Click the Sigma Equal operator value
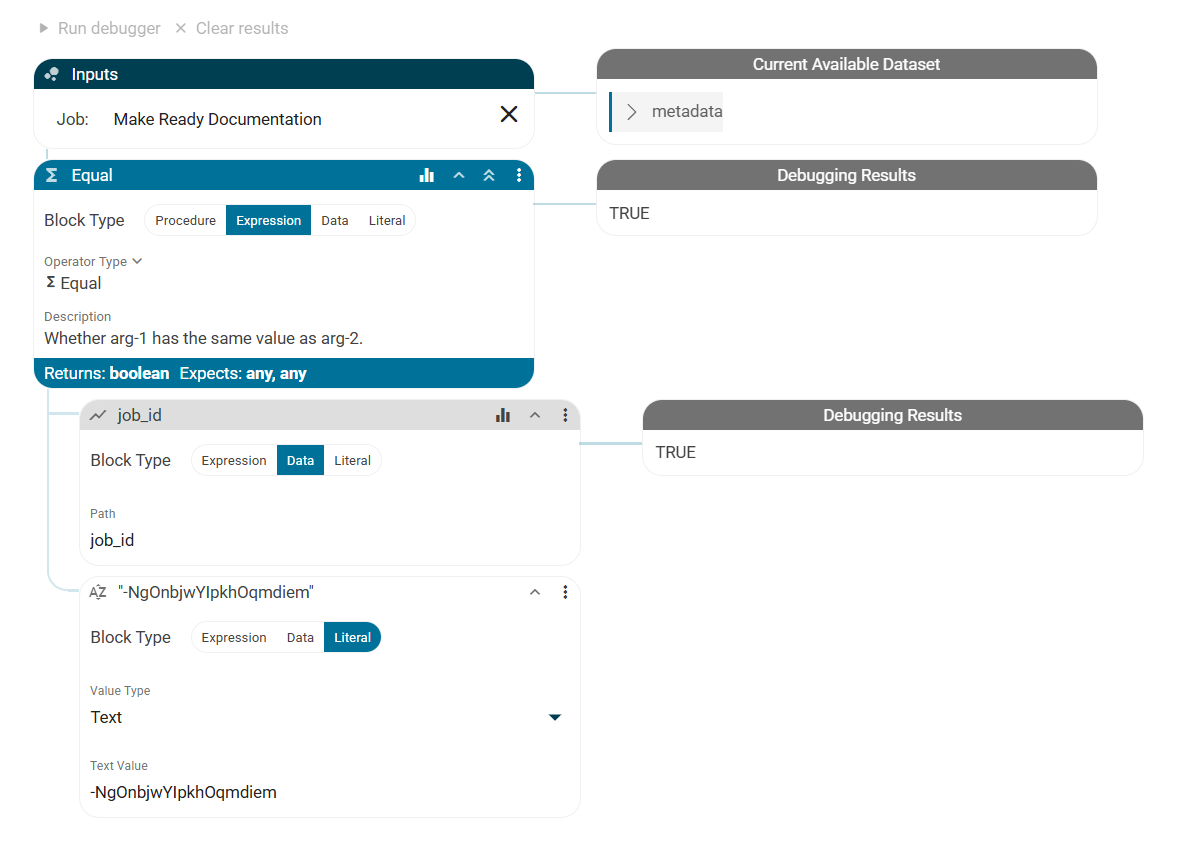The image size is (1181, 852). tap(74, 283)
